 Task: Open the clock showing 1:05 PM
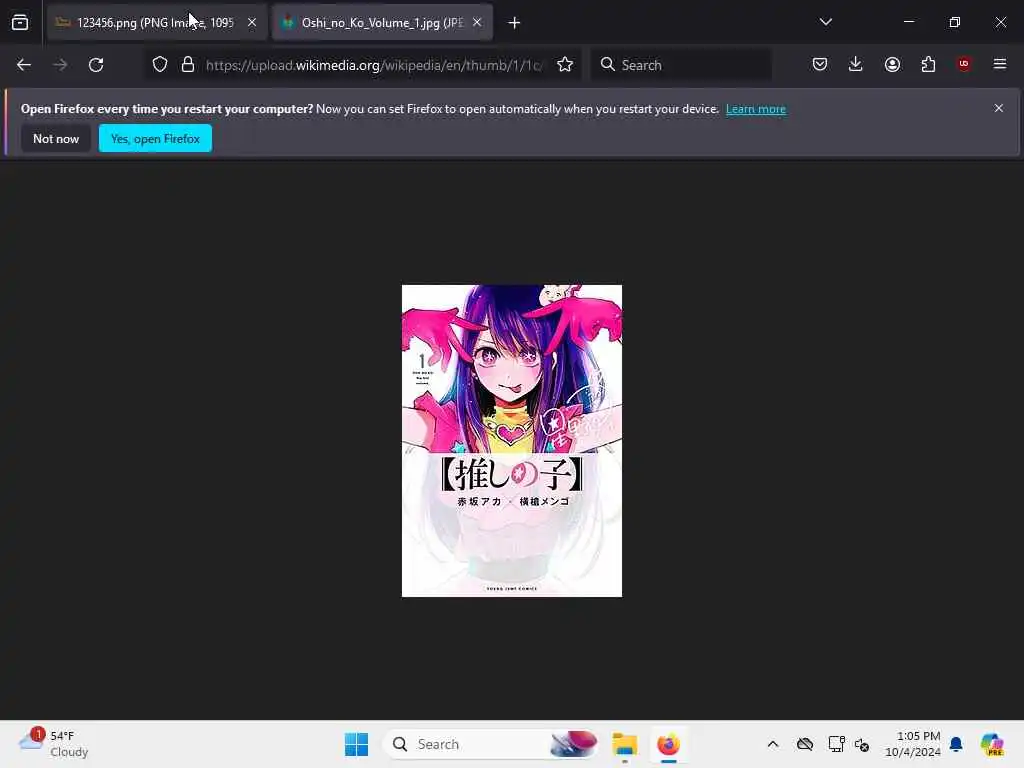point(912,744)
